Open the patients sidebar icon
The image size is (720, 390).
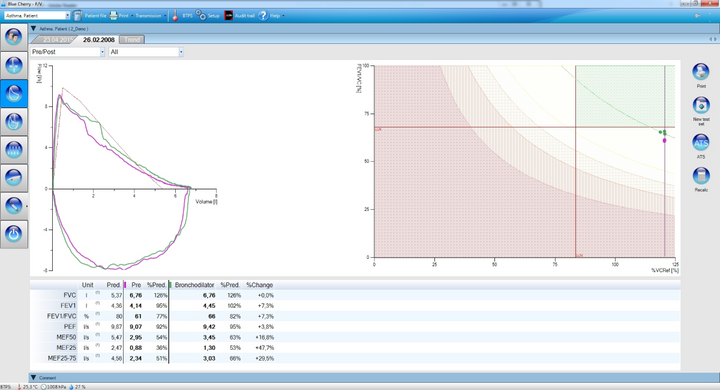point(14,36)
